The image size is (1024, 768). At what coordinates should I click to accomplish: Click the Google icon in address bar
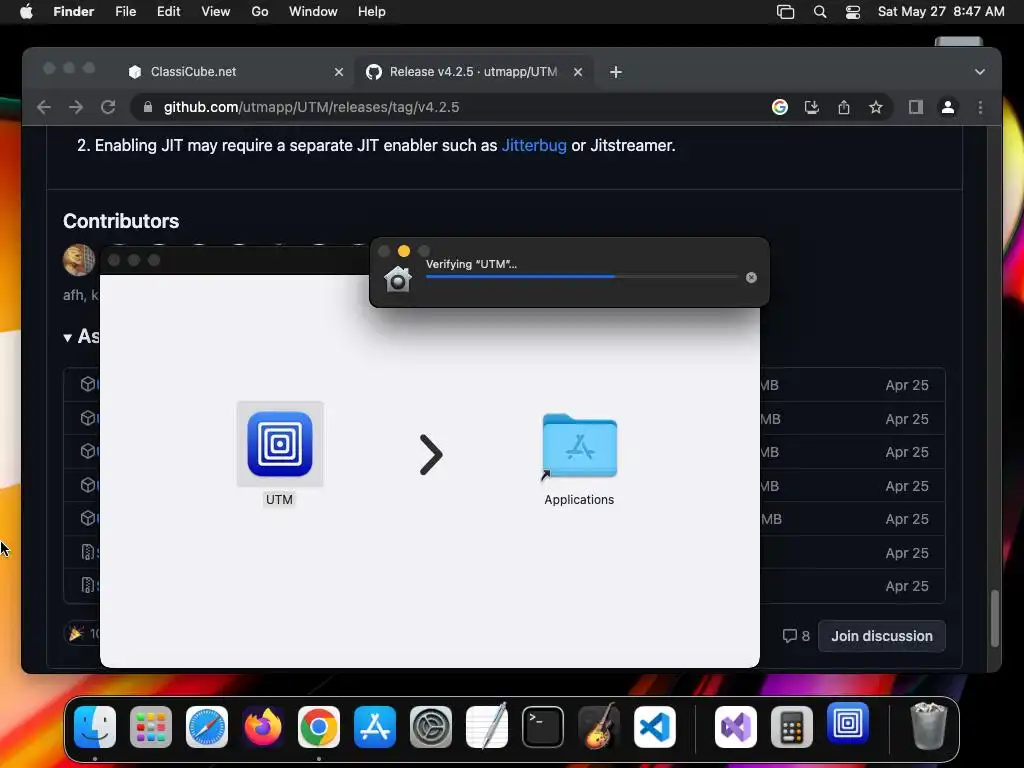pyautogui.click(x=779, y=107)
